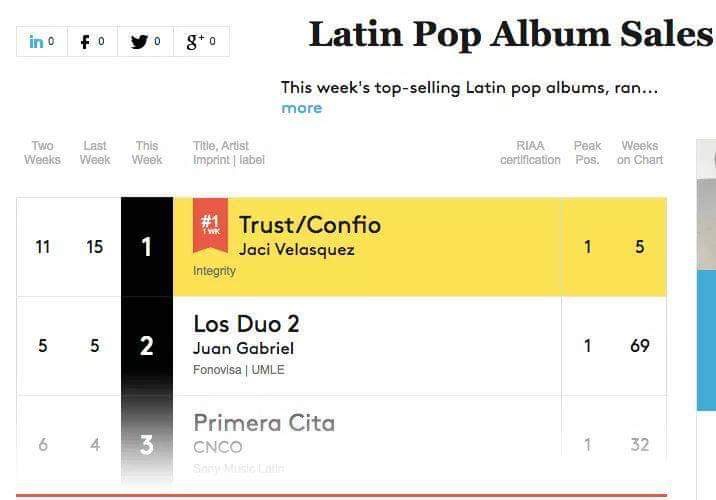Click the red #1 ribbon badge
Viewport: 716px width, 500px height.
tap(212, 224)
